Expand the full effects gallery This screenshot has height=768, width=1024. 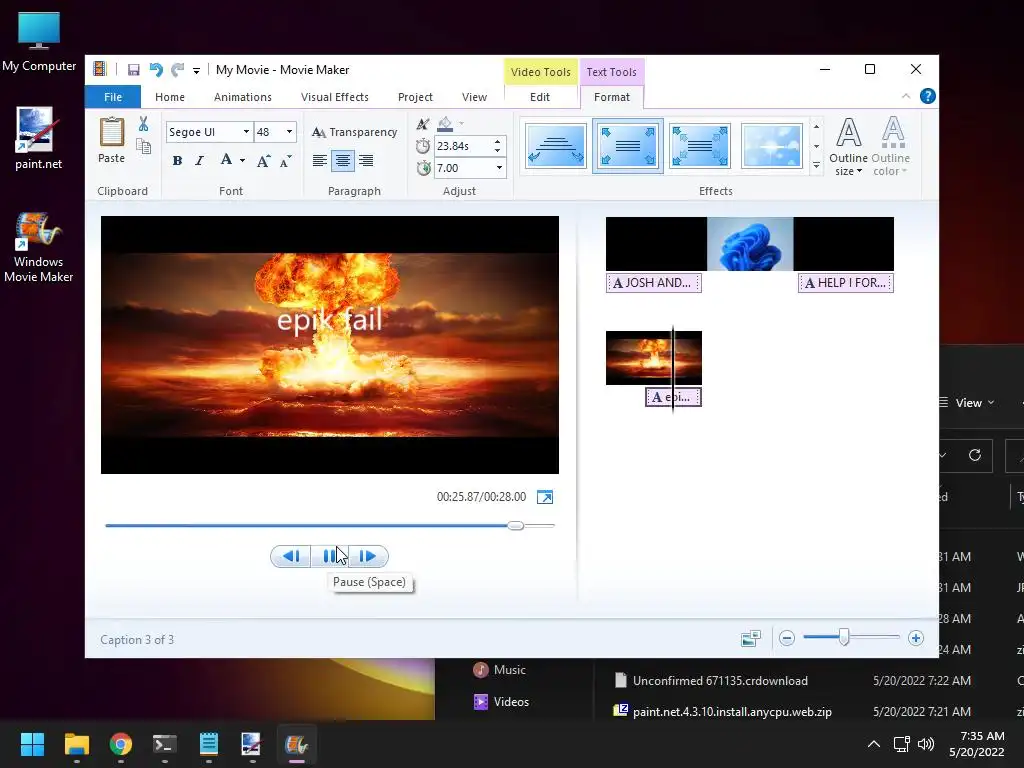click(816, 166)
